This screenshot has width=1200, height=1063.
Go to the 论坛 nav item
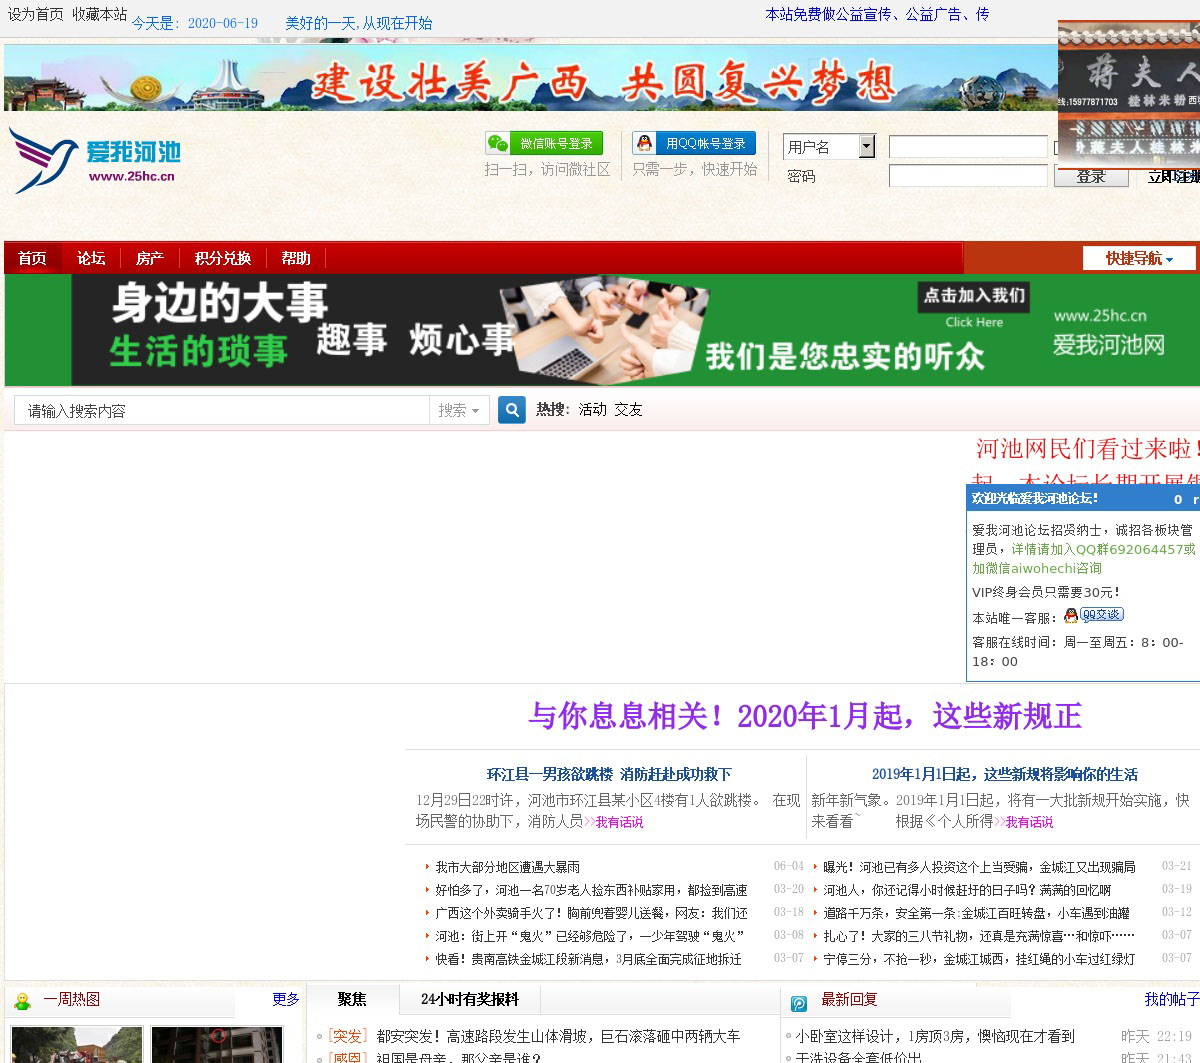coord(91,258)
